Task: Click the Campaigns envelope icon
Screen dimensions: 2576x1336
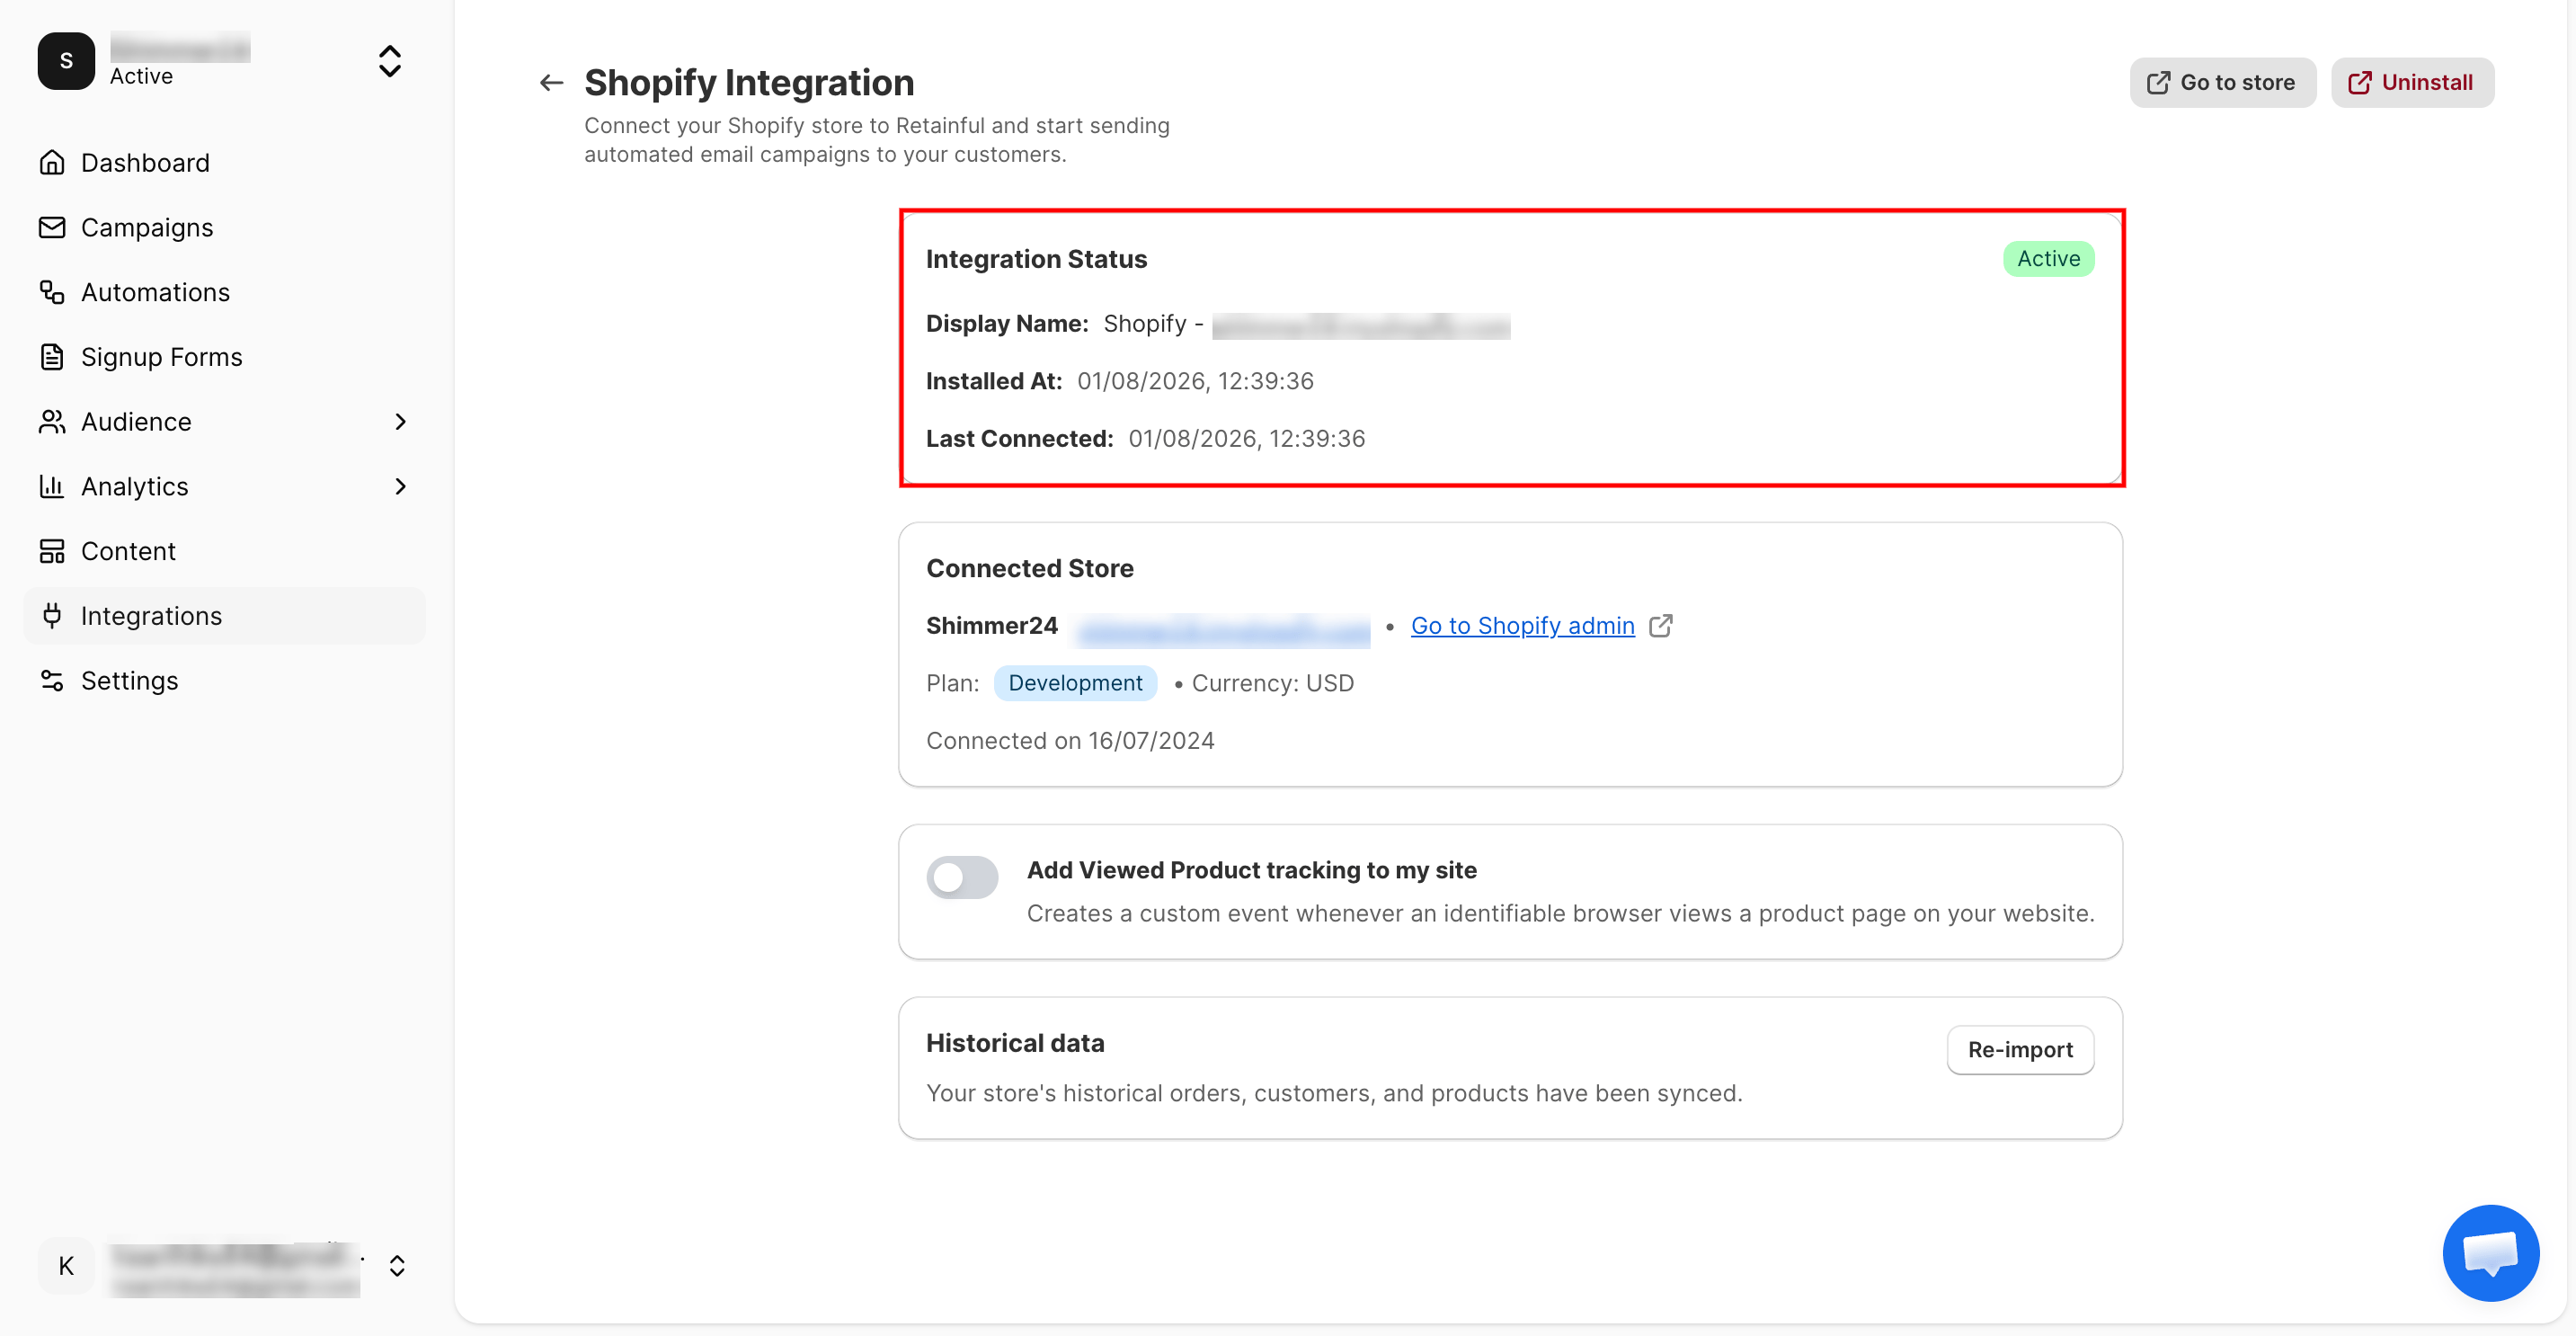Action: (52, 227)
